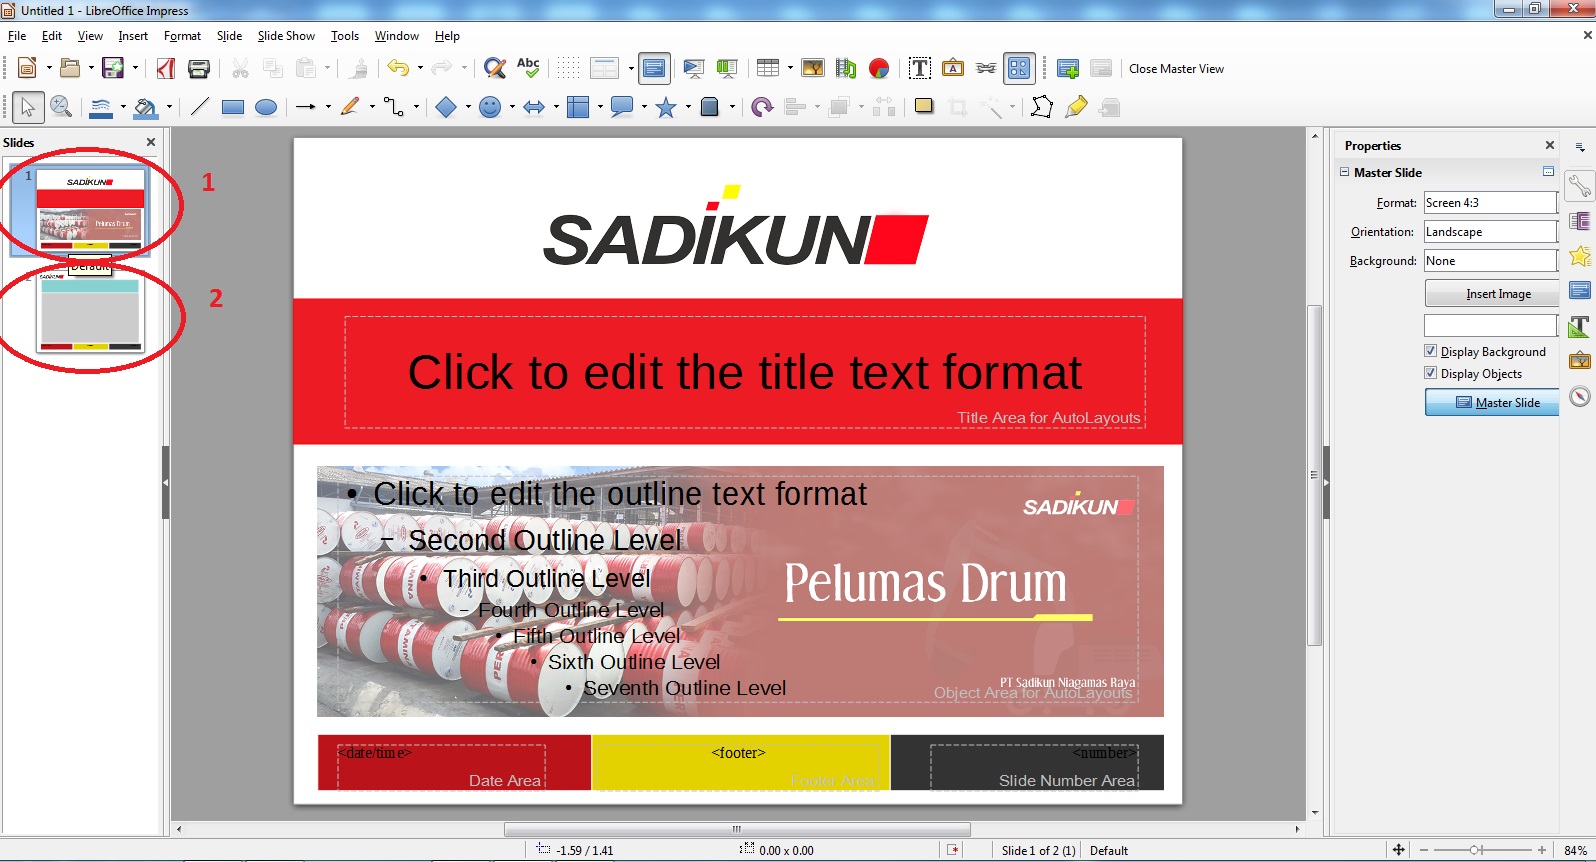Screen dimensions: 1596x862
Task: Select the Rectangle tool
Action: pyautogui.click(x=233, y=107)
